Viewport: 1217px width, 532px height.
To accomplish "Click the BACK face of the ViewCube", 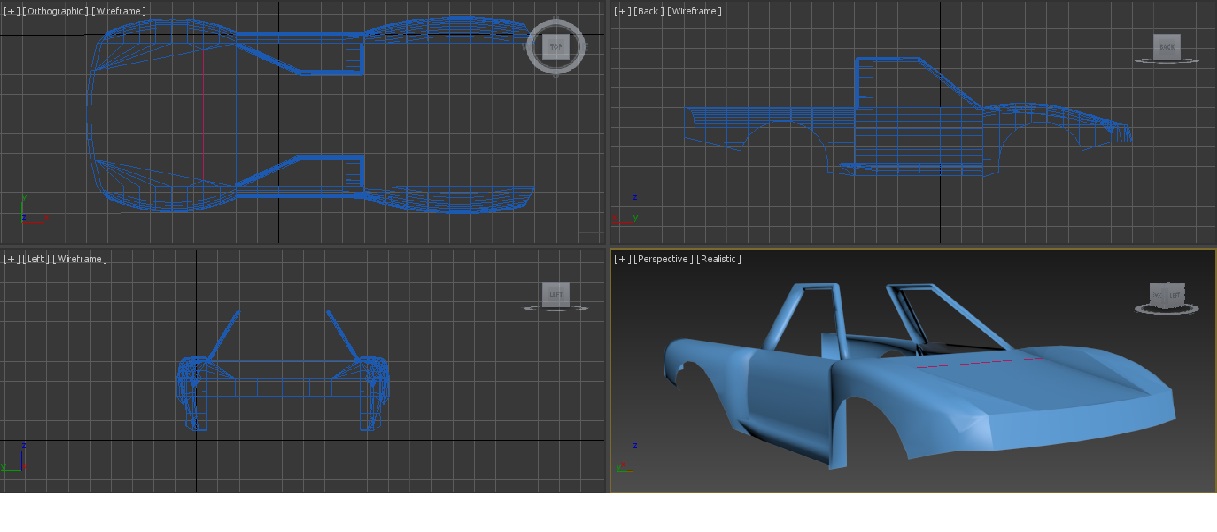I will (1167, 47).
